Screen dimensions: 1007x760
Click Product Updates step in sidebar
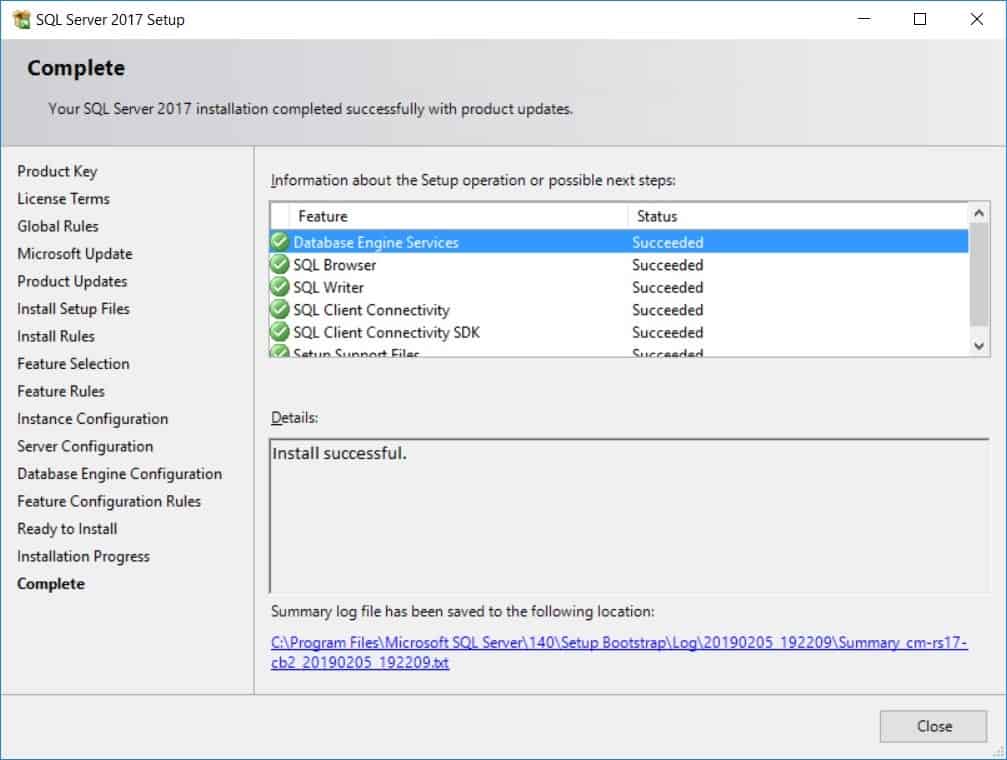(72, 281)
